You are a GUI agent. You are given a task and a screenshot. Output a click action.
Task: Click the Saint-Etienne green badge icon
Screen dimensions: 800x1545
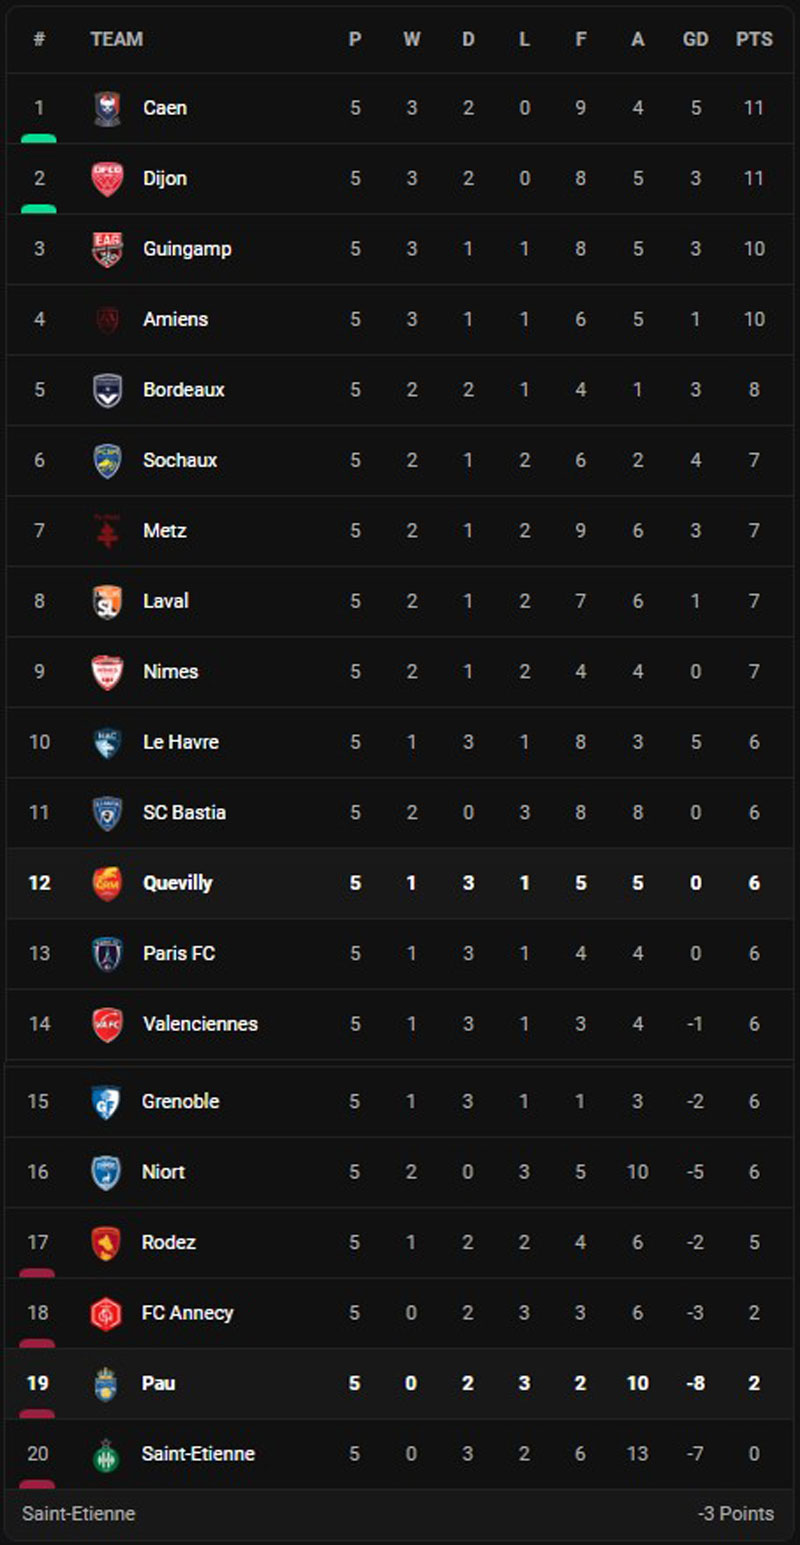coord(106,1454)
